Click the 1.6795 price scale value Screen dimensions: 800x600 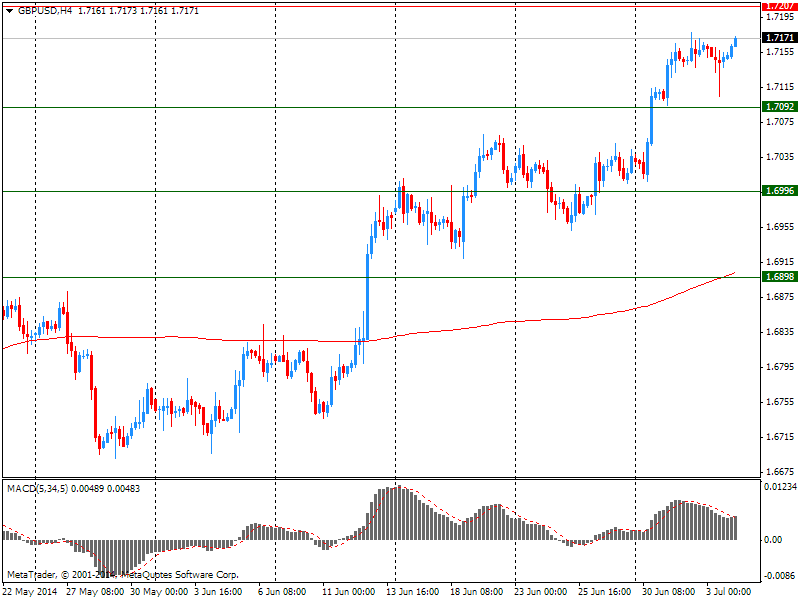coord(781,367)
